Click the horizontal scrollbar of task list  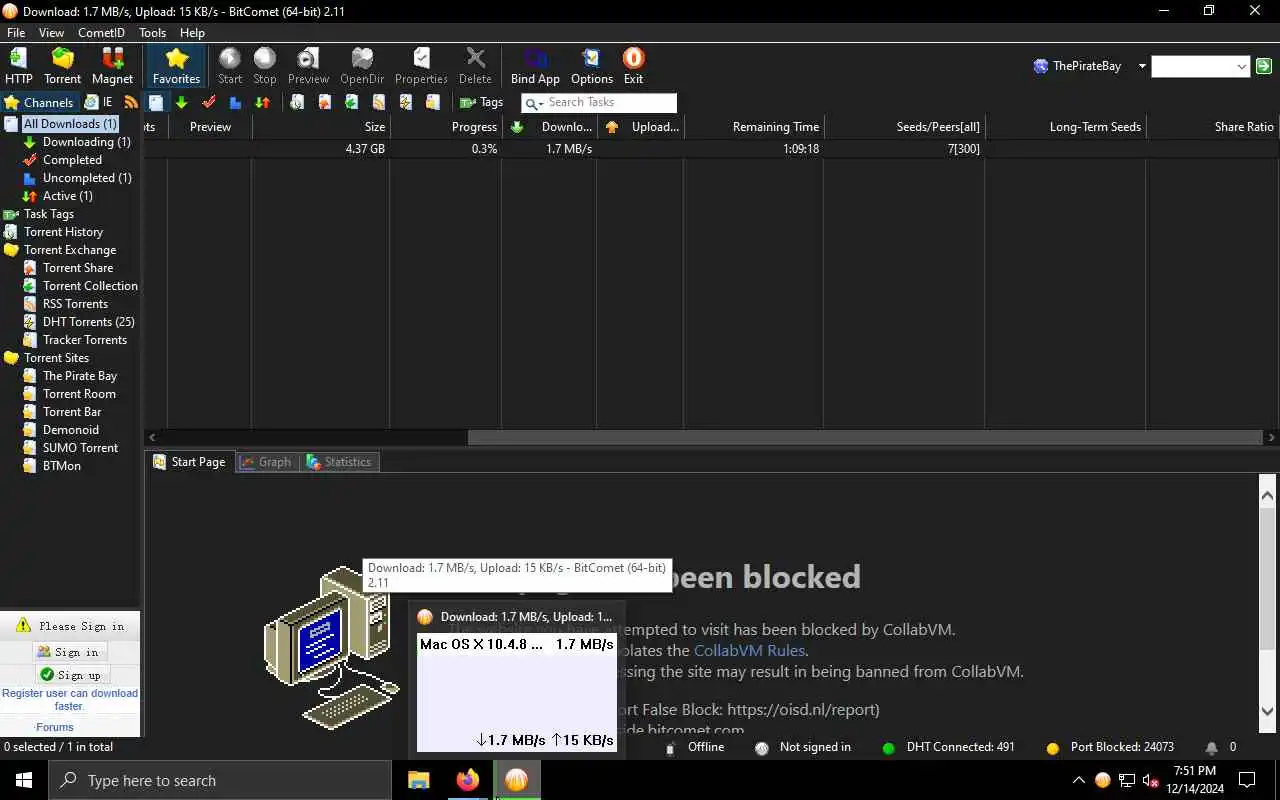coord(865,438)
